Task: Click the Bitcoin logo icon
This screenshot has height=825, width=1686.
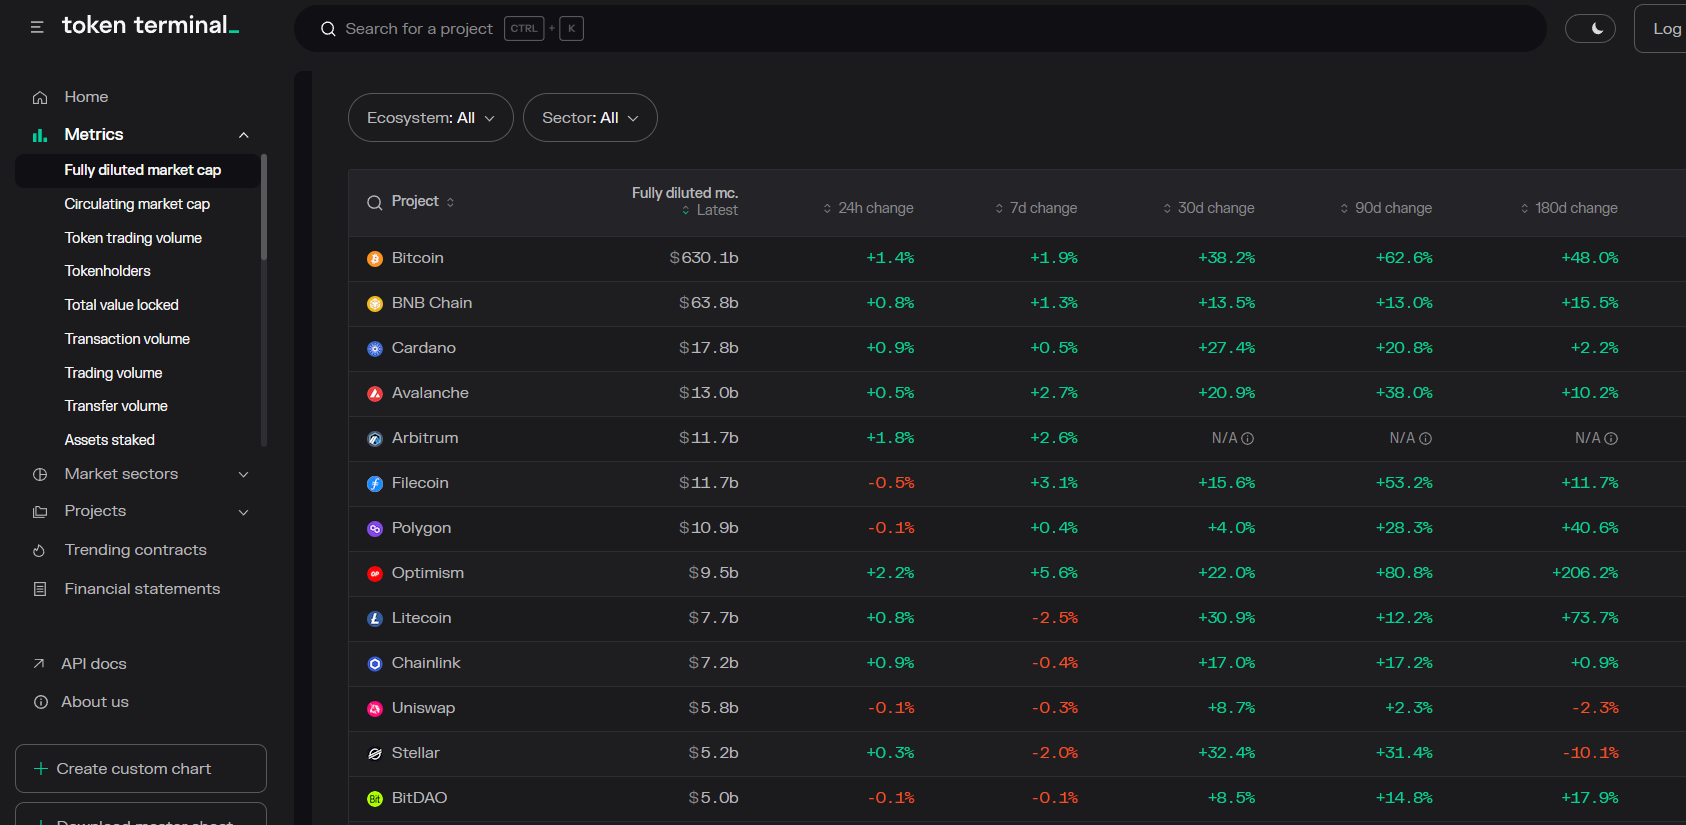Action: point(375,259)
